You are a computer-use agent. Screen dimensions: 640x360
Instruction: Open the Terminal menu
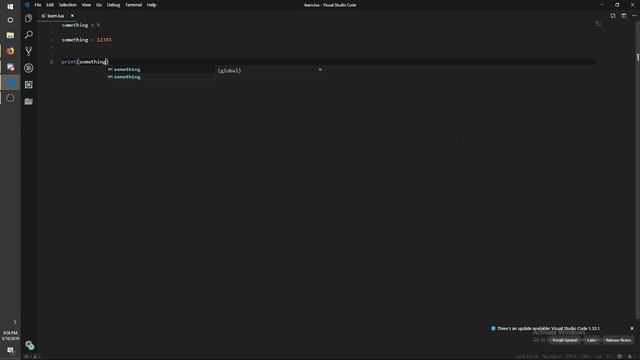(133, 5)
